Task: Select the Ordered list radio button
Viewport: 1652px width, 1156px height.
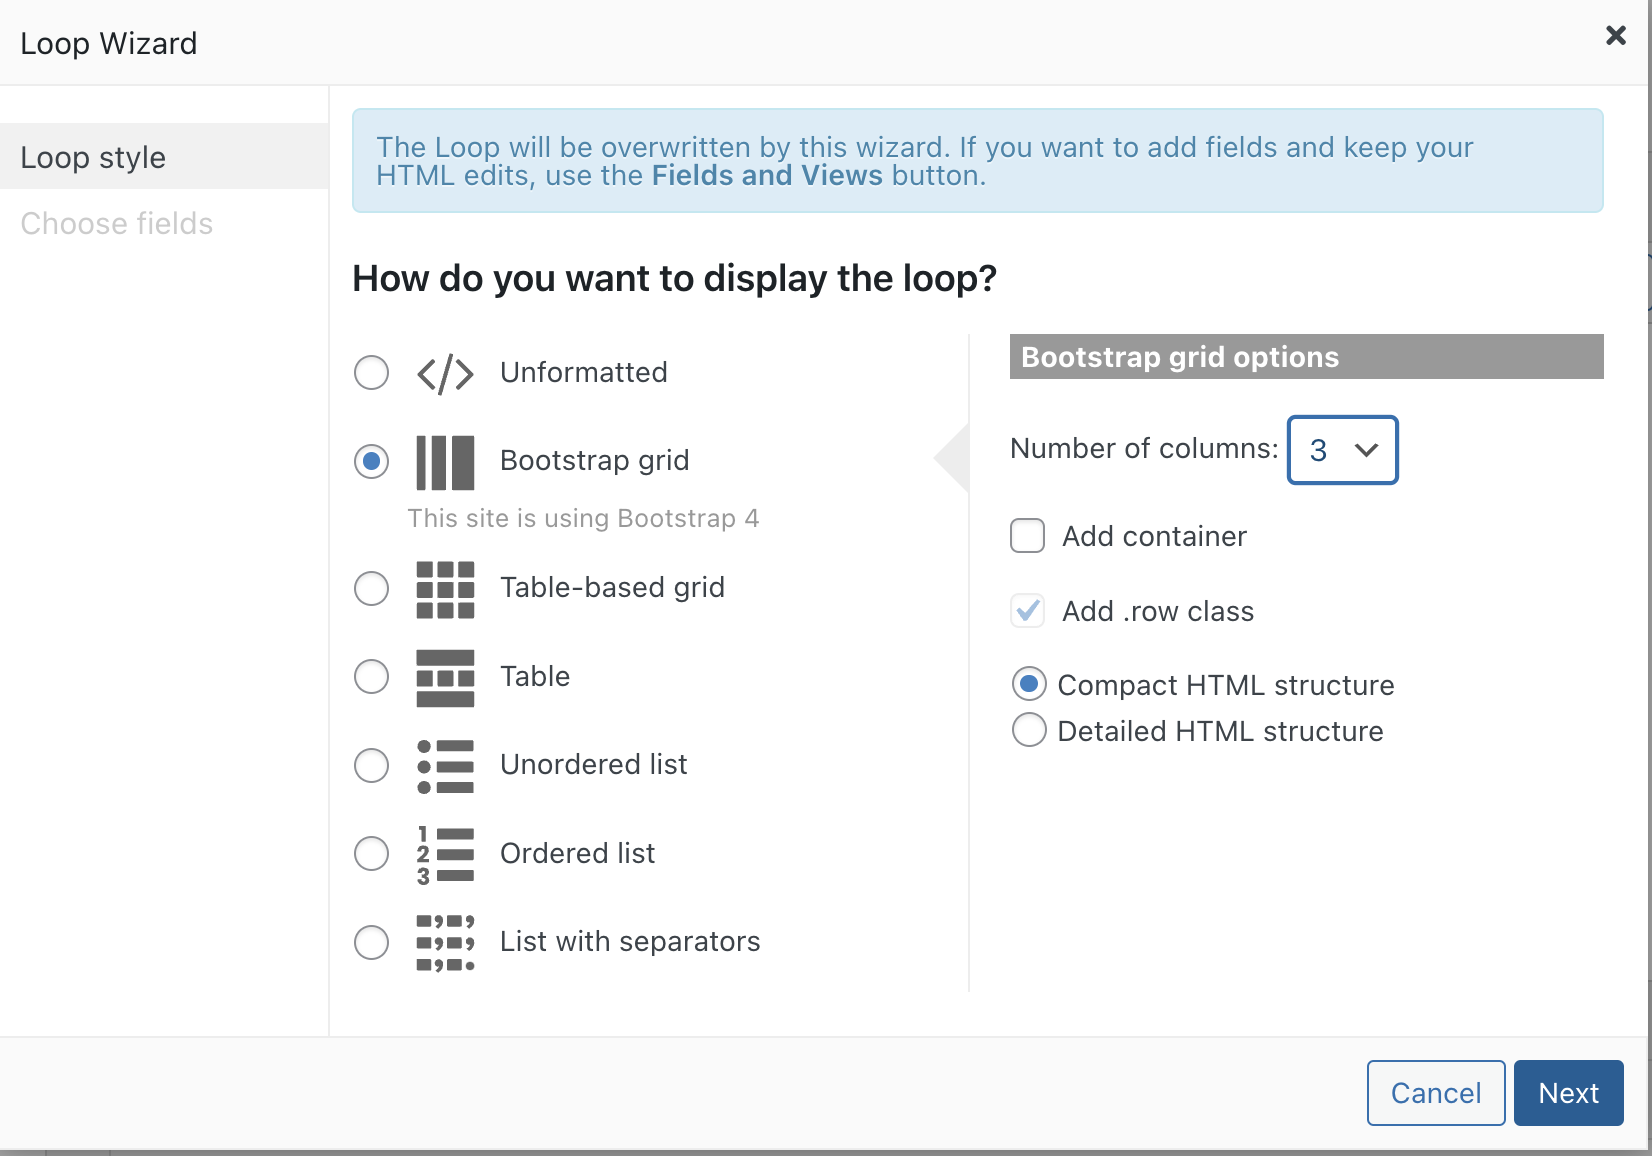Action: point(371,854)
